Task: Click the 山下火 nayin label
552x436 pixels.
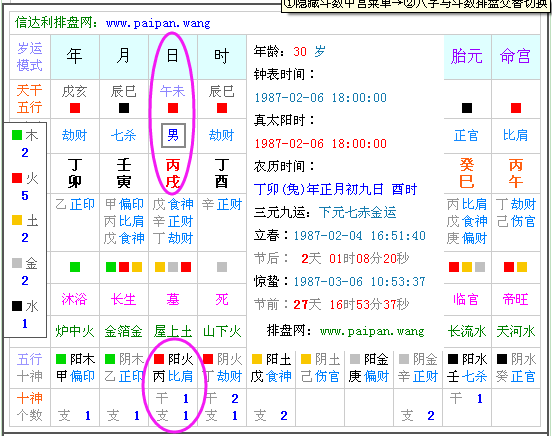Action: pyautogui.click(x=222, y=331)
